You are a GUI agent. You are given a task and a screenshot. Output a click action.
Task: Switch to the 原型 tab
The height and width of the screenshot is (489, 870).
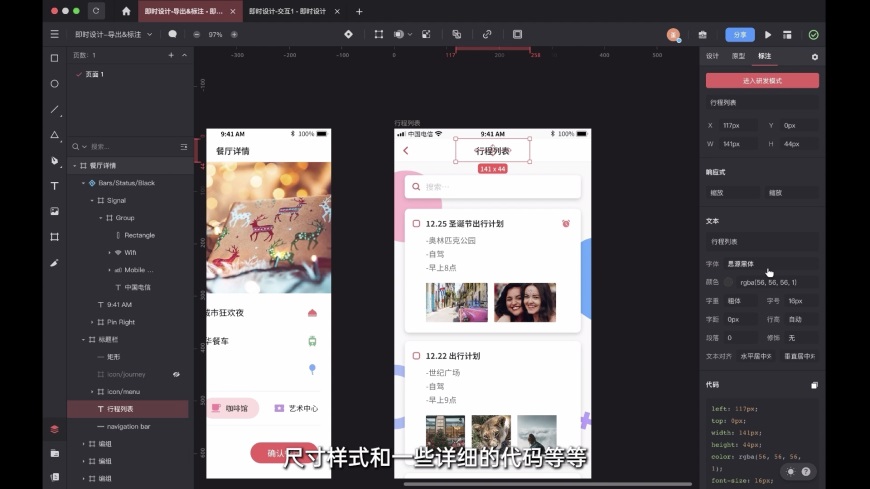(x=739, y=56)
